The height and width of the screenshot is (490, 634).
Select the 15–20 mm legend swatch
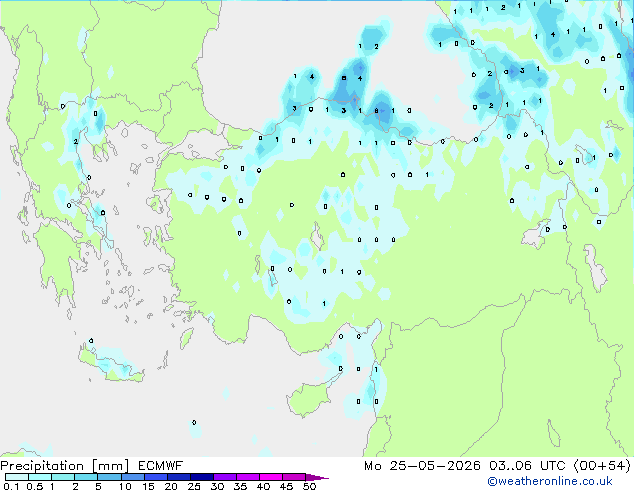coord(155,477)
